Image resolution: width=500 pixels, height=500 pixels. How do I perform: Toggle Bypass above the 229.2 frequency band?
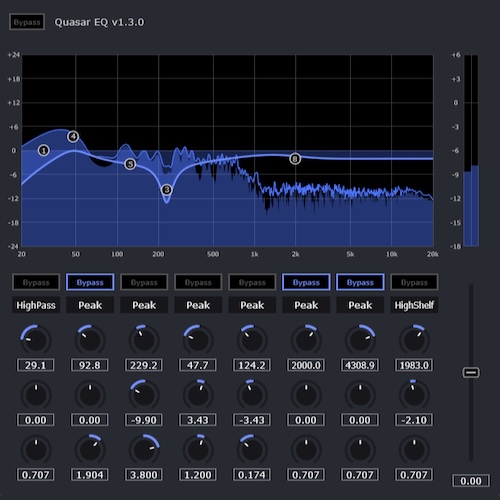pos(144,282)
